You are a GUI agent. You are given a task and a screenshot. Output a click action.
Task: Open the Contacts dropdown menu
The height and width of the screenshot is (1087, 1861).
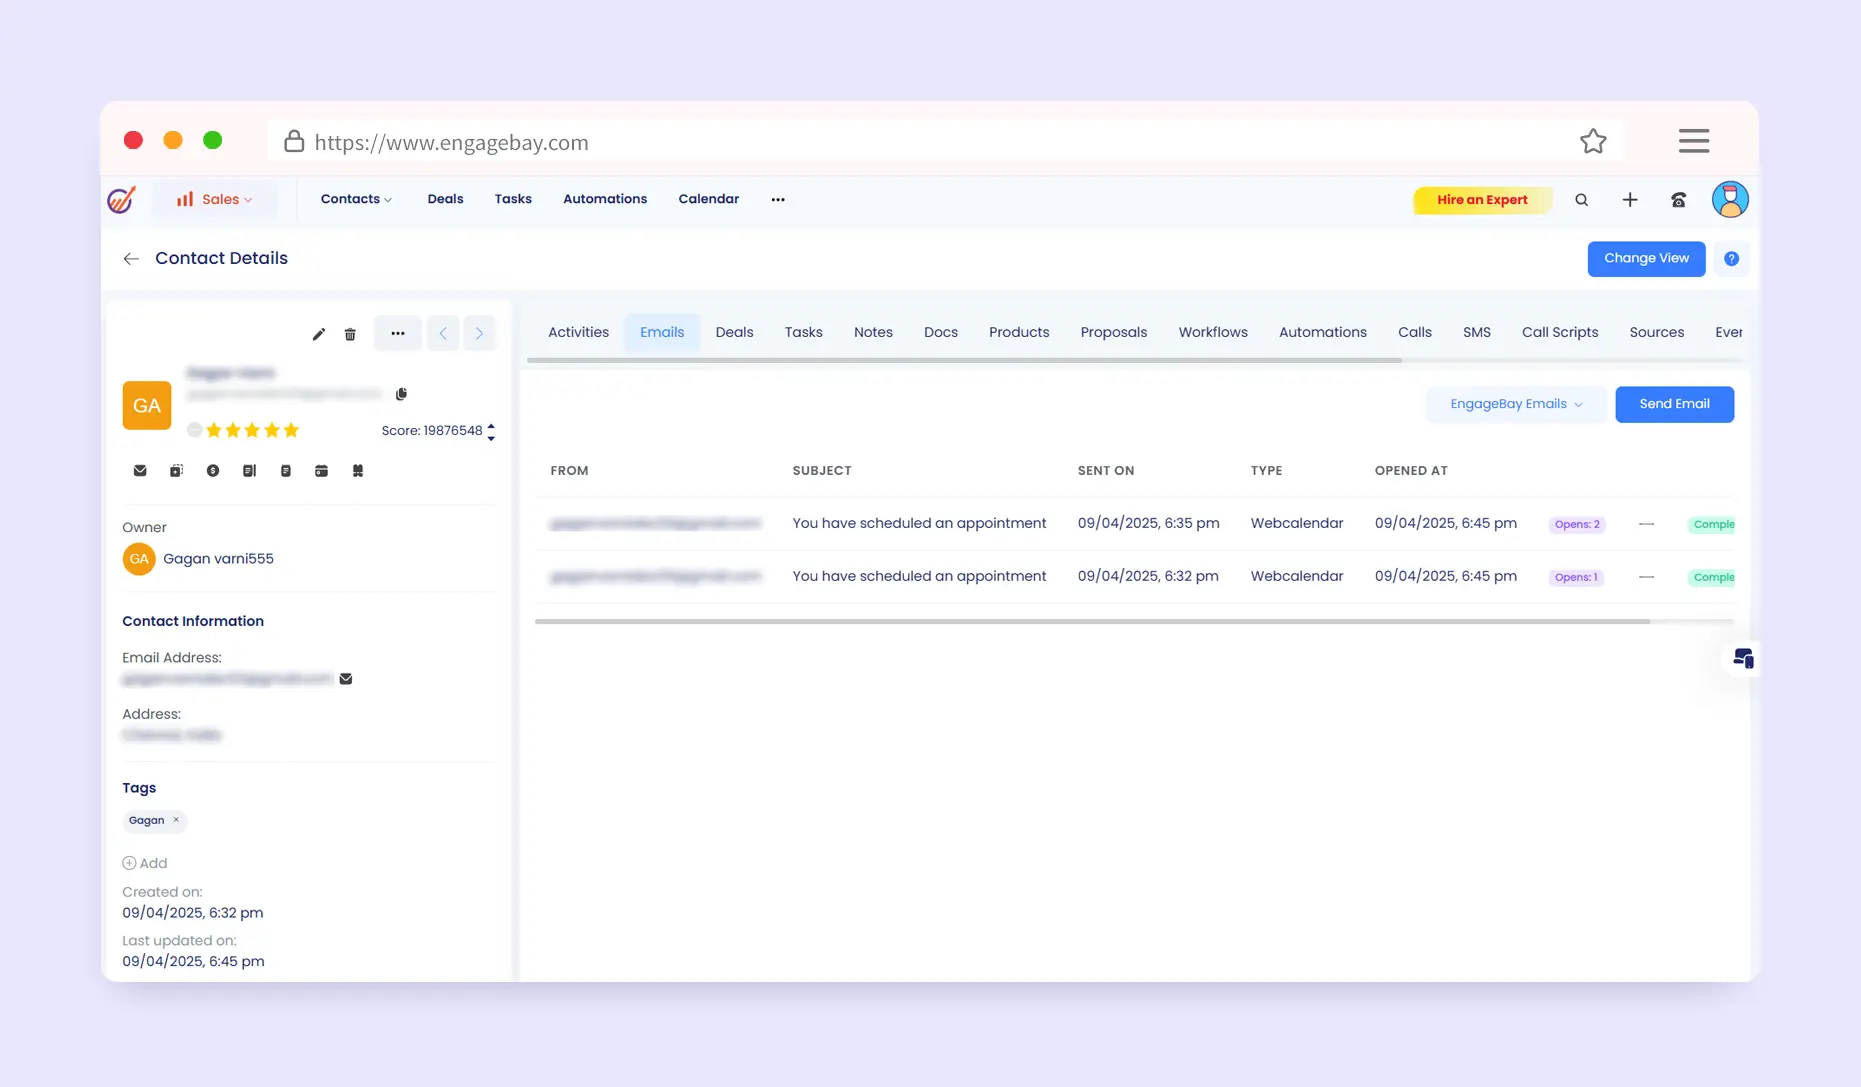(356, 200)
